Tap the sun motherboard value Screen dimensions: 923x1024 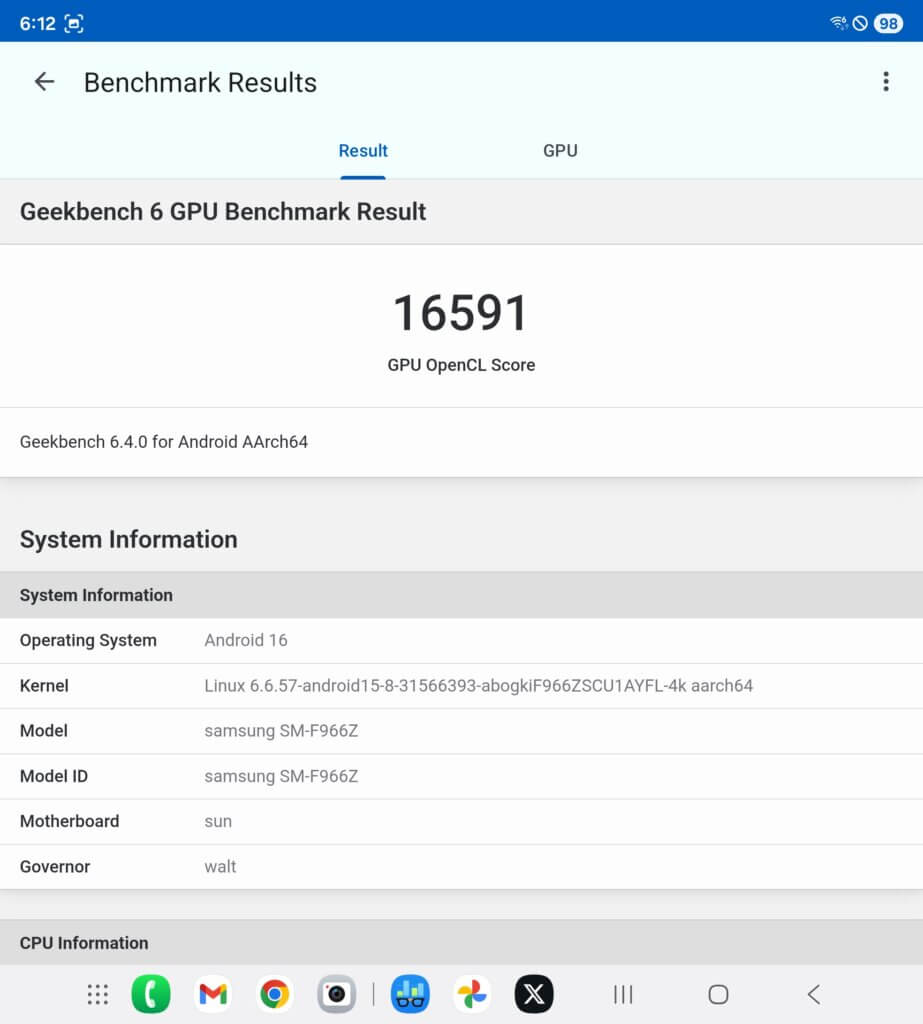(218, 822)
